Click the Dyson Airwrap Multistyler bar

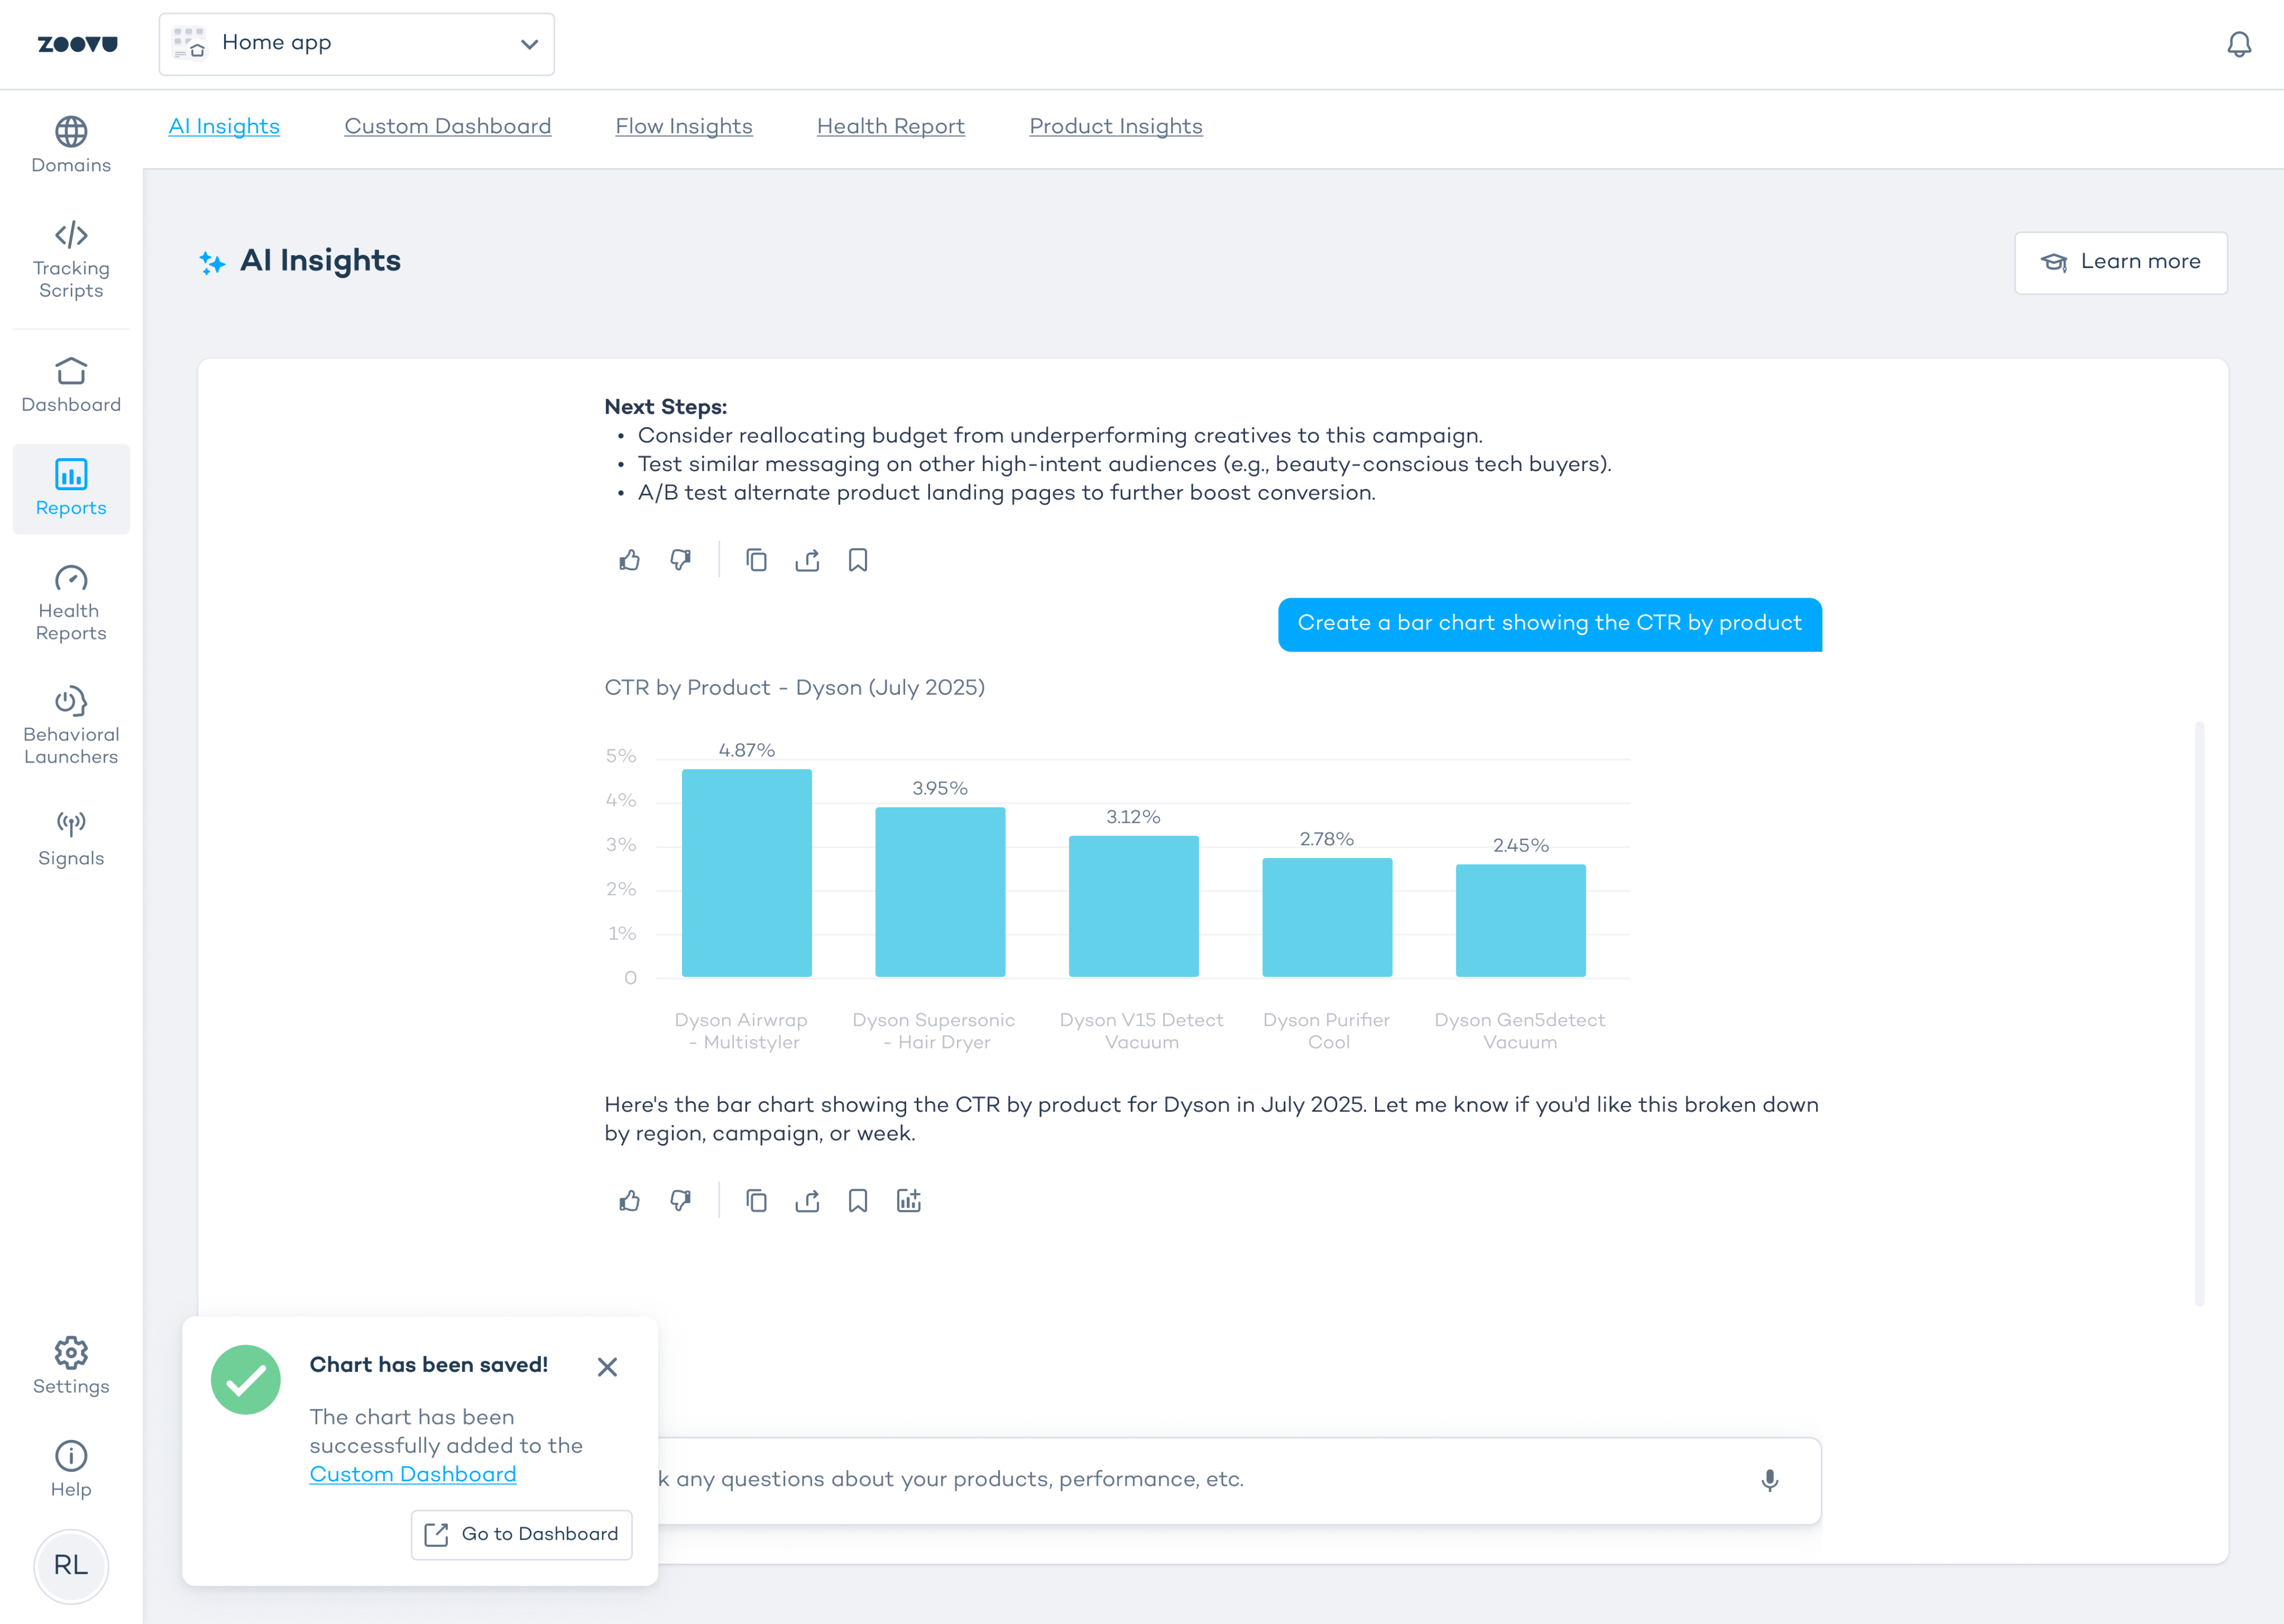pyautogui.click(x=746, y=872)
